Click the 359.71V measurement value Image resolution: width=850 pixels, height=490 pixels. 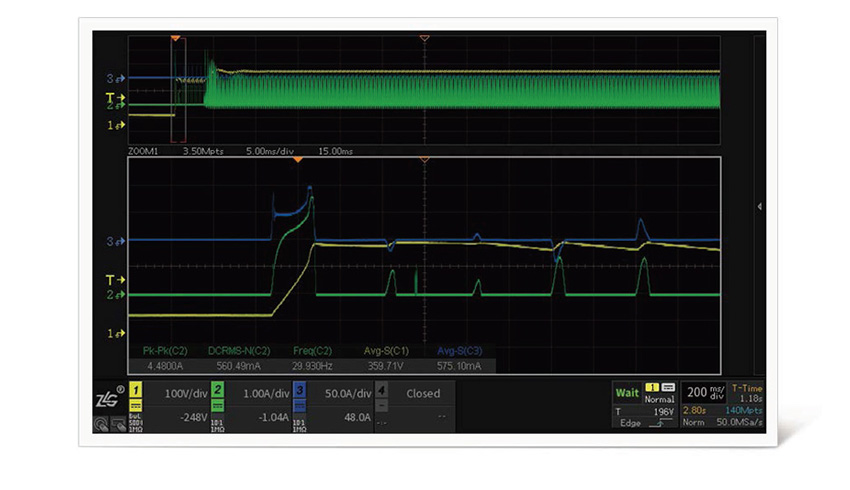(x=385, y=366)
